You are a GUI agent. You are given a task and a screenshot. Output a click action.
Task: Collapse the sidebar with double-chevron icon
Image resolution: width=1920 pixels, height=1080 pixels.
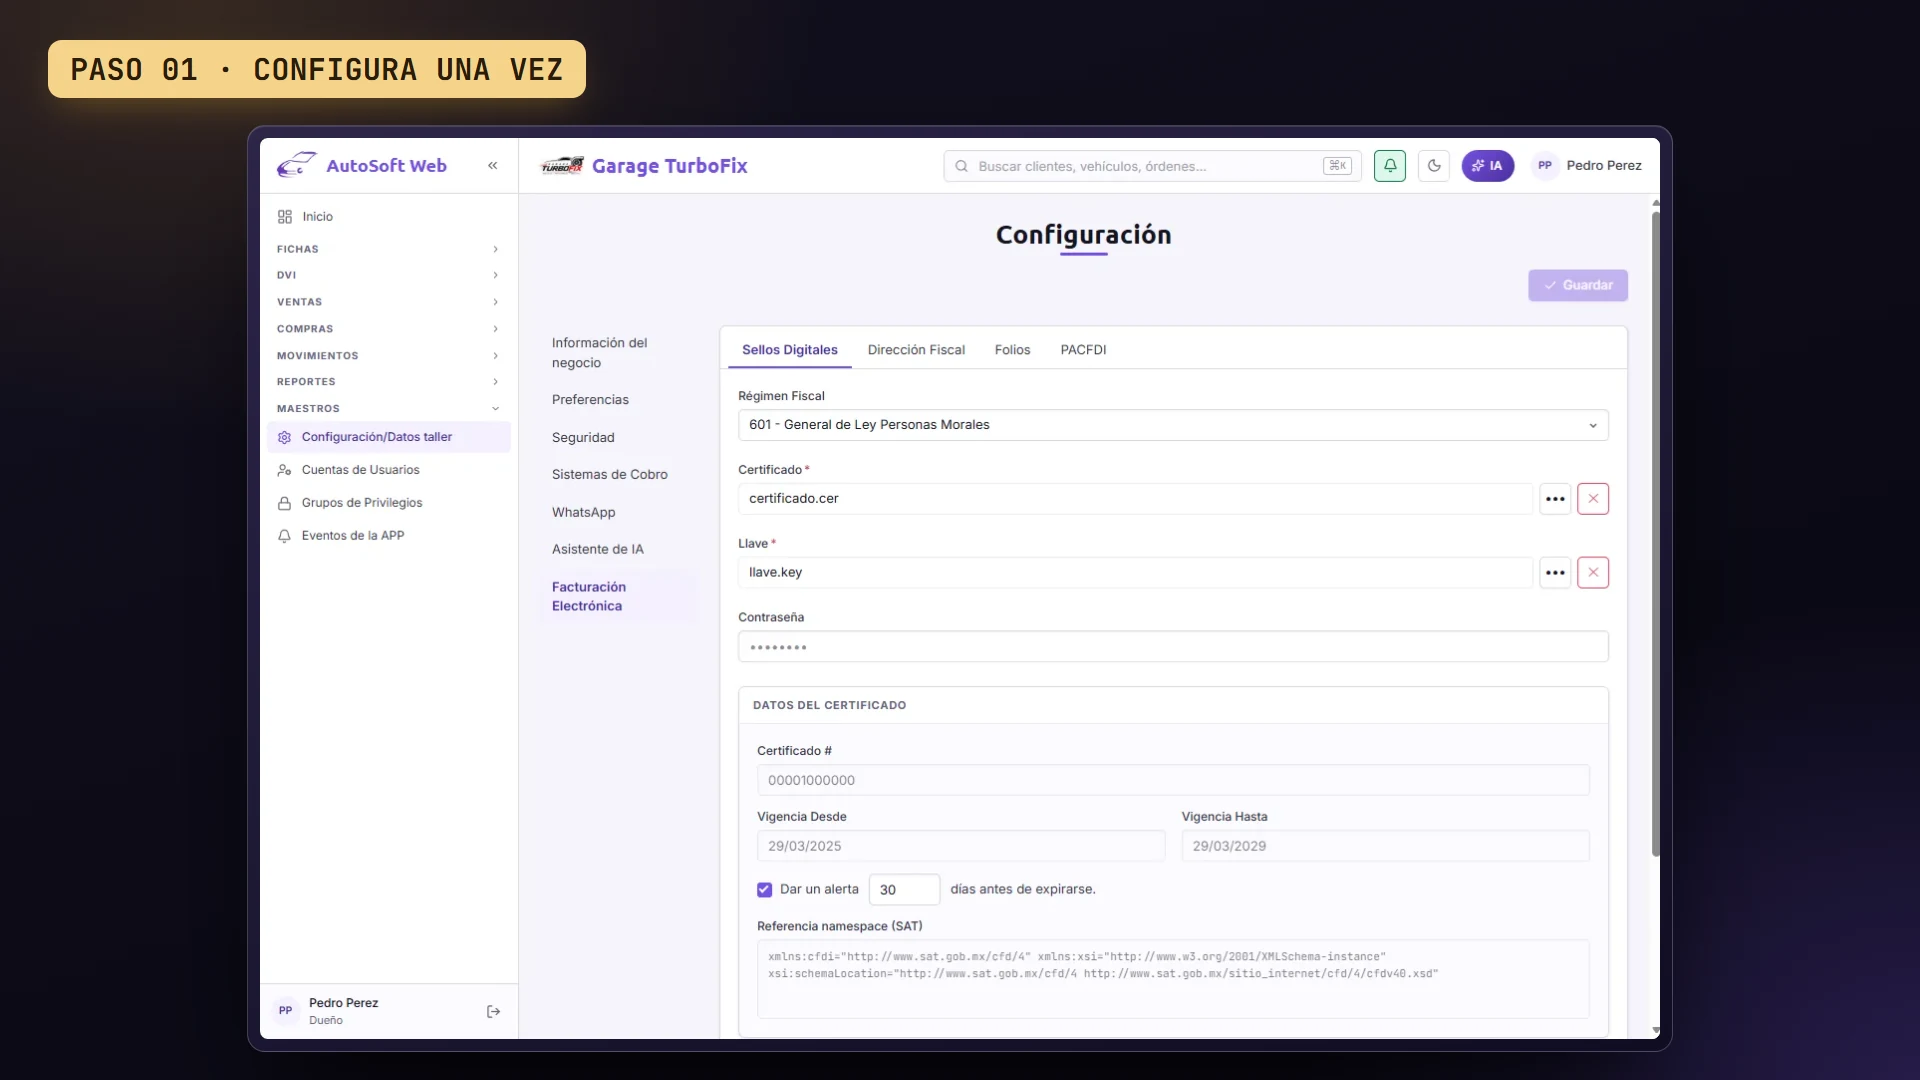(493, 166)
